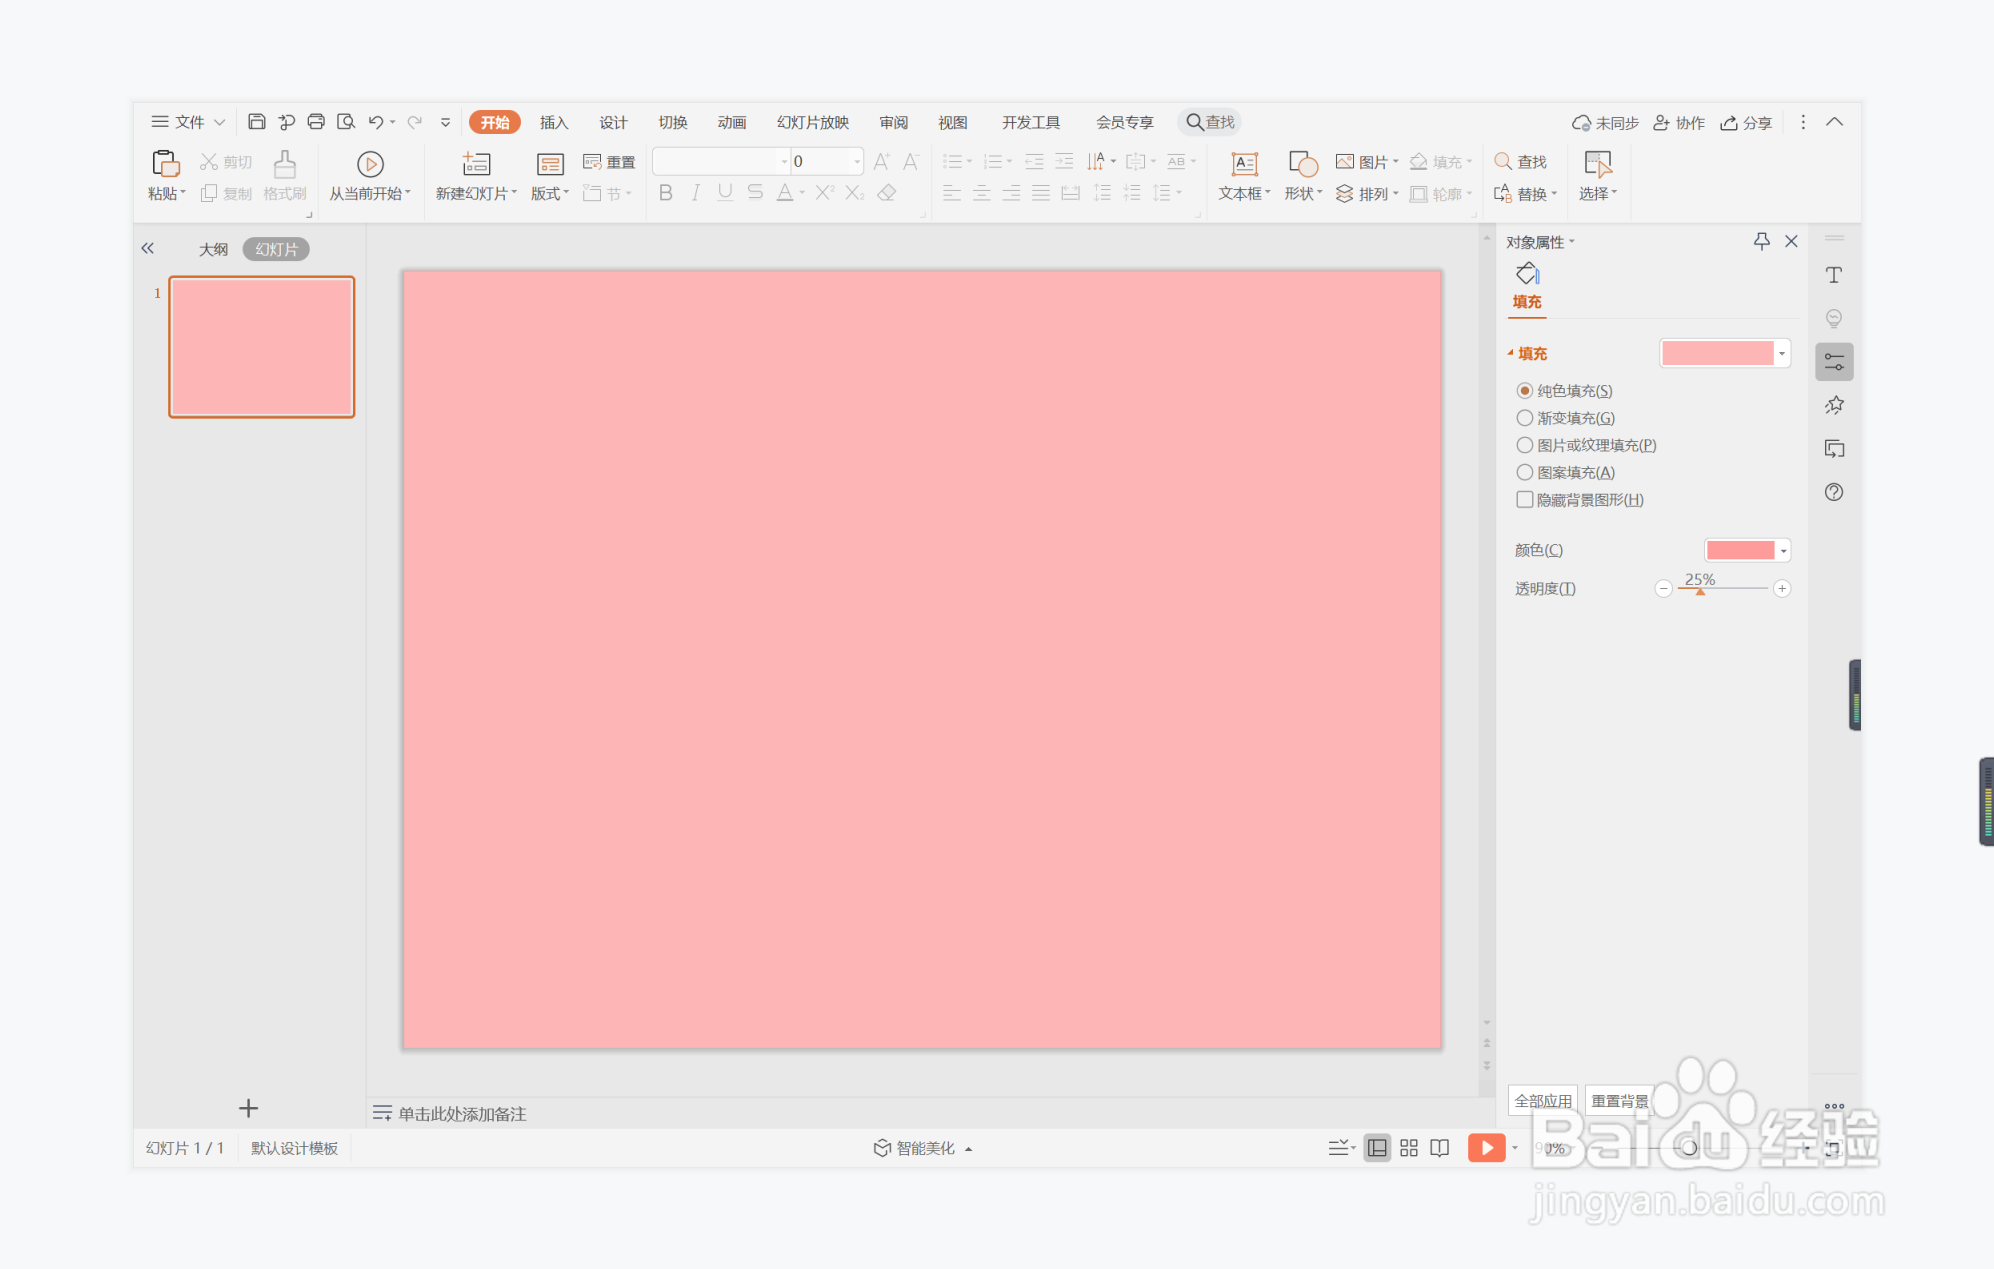Screen dimensions: 1994x1269
Task: Select Picture or Texture Fill option
Action: point(1525,445)
